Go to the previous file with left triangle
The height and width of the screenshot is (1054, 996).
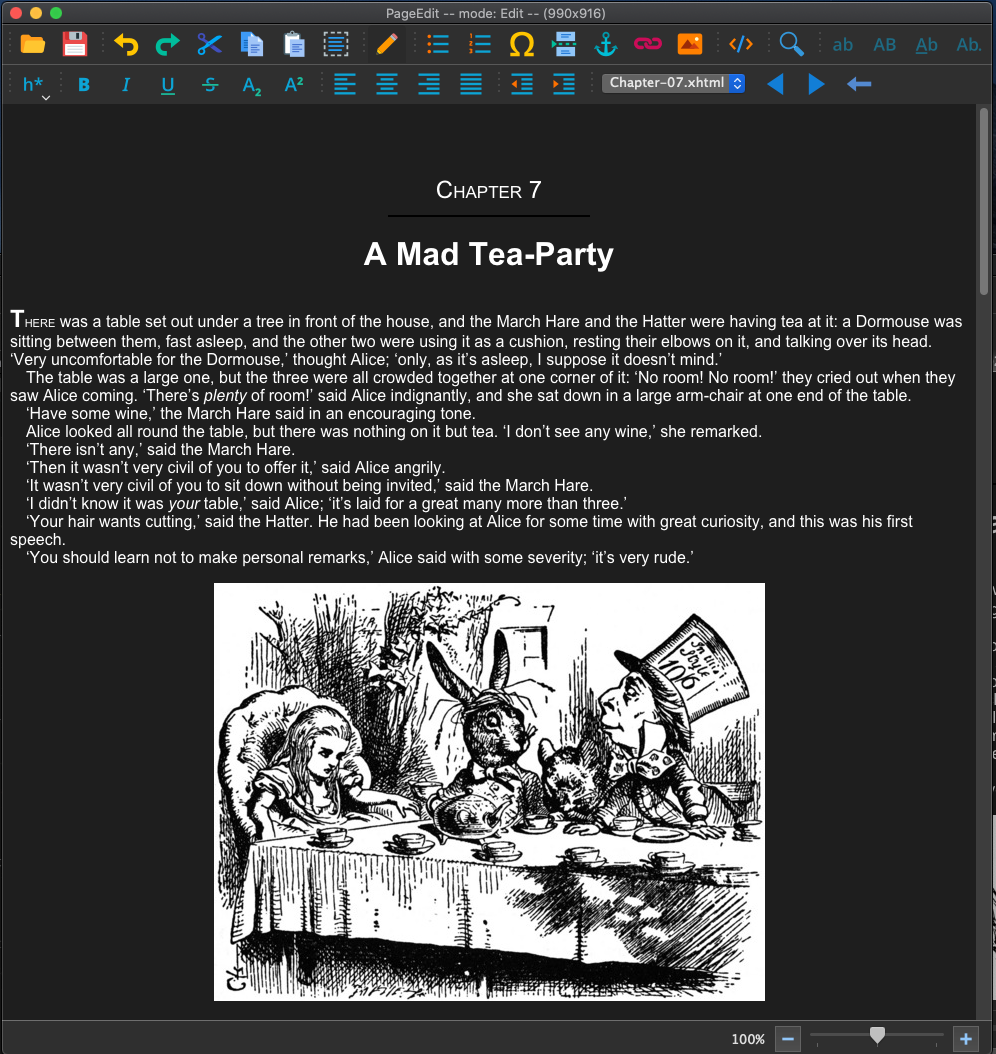[775, 85]
